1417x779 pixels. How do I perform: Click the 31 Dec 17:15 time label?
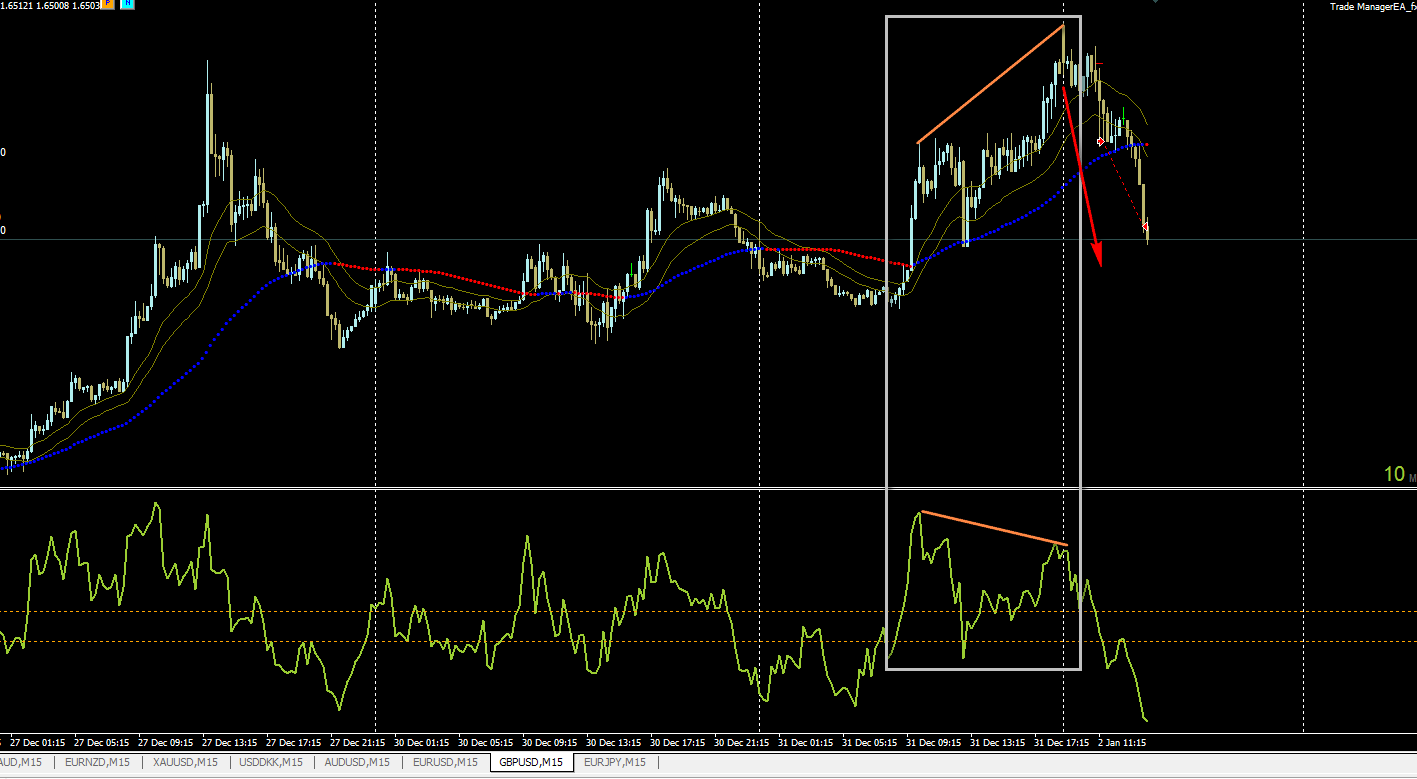tap(1062, 743)
